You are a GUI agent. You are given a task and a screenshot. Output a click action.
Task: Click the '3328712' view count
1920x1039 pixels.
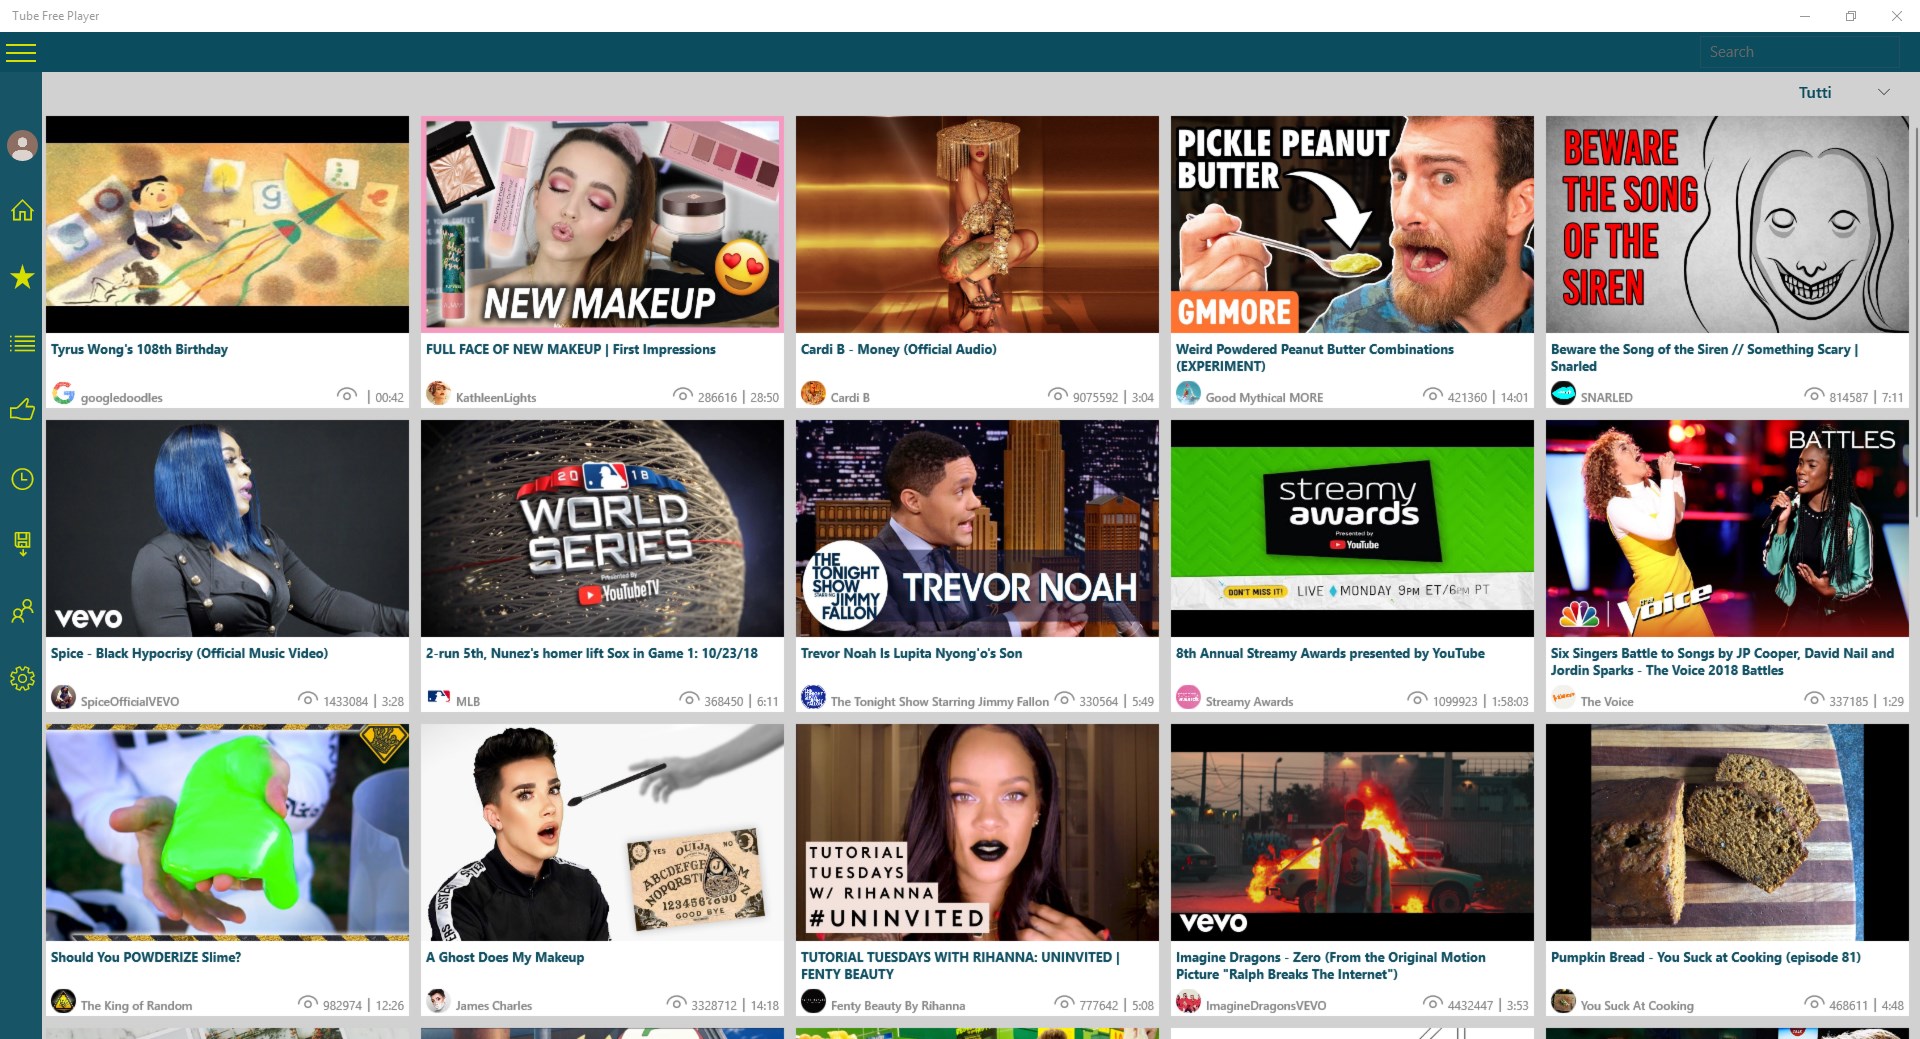tap(714, 1006)
